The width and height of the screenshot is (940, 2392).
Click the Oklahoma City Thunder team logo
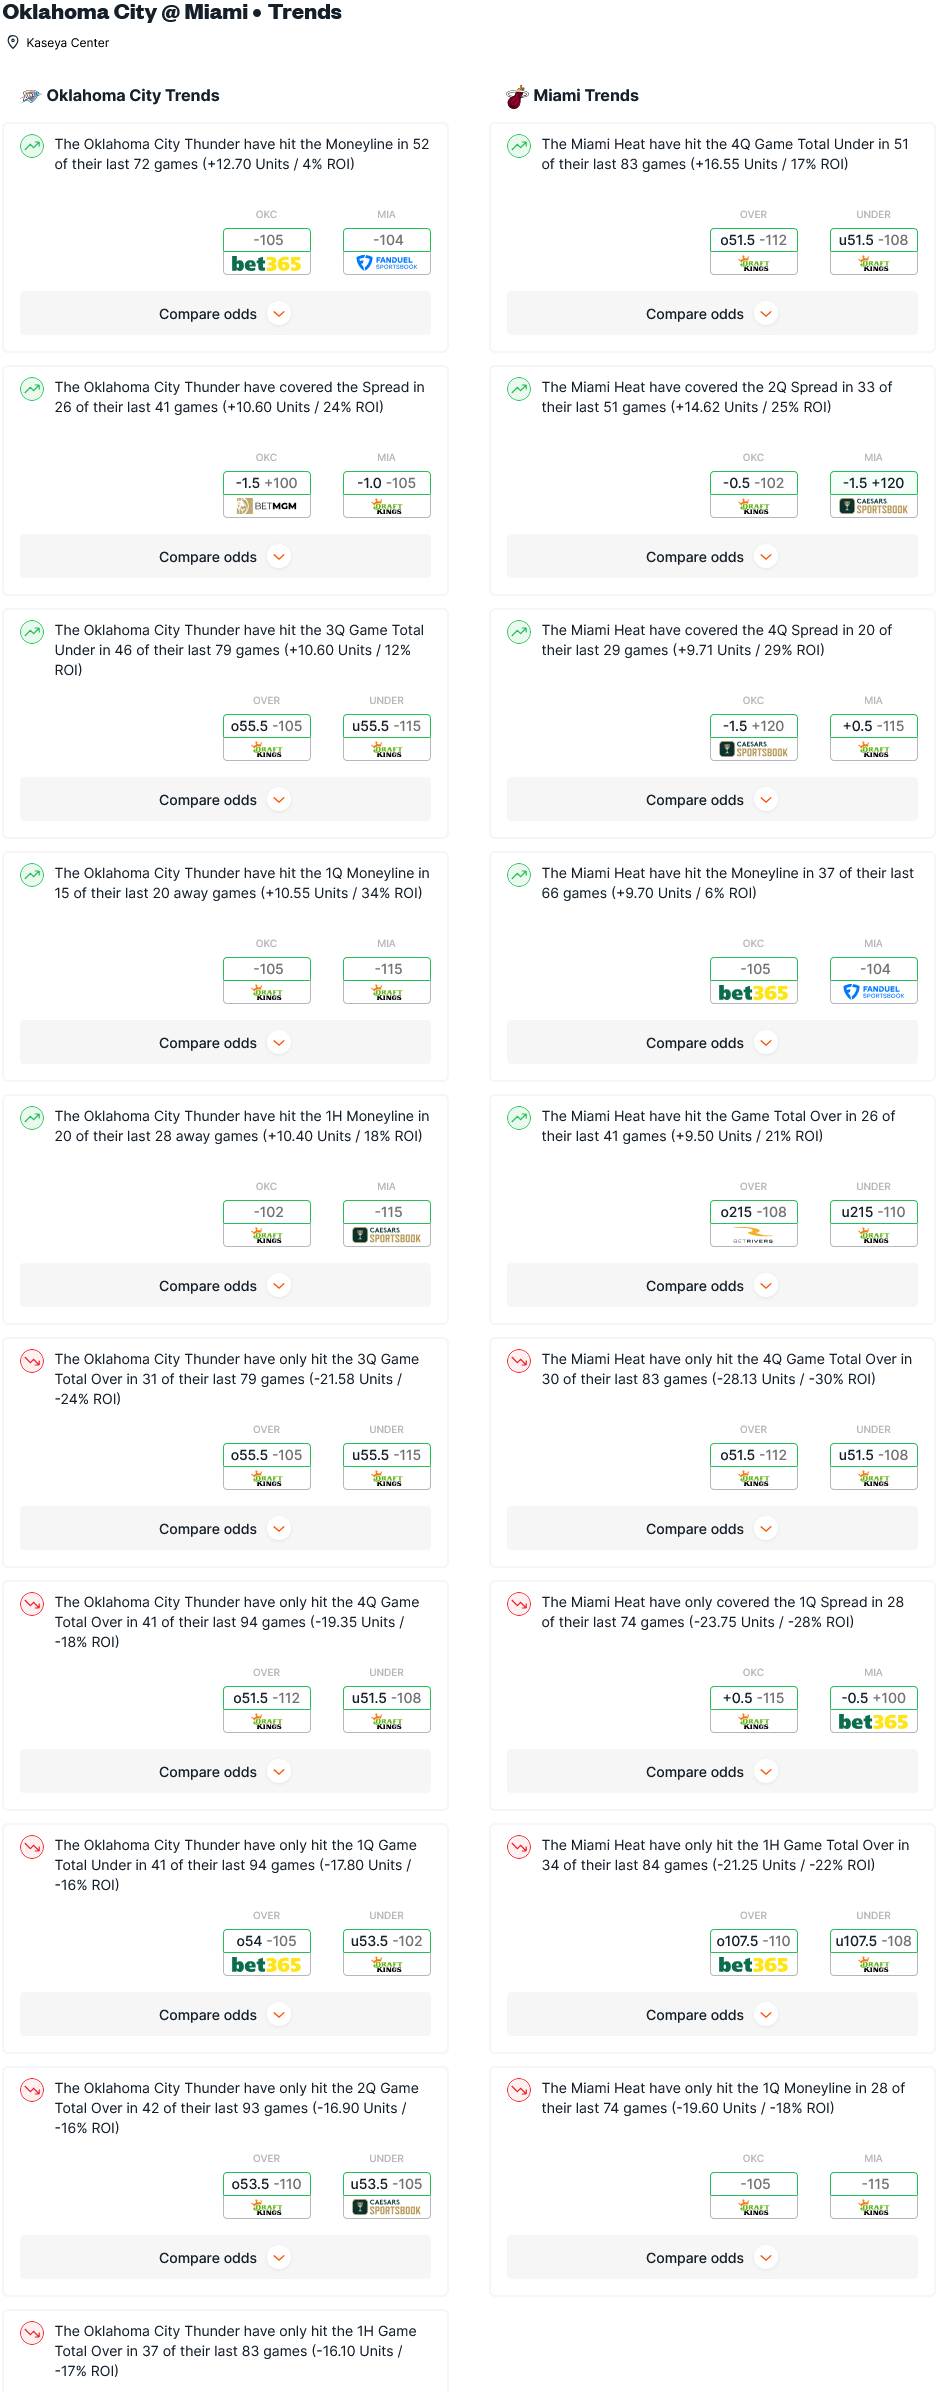point(31,96)
